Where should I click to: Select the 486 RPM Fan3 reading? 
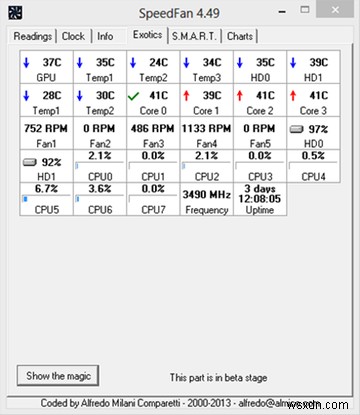click(x=153, y=133)
